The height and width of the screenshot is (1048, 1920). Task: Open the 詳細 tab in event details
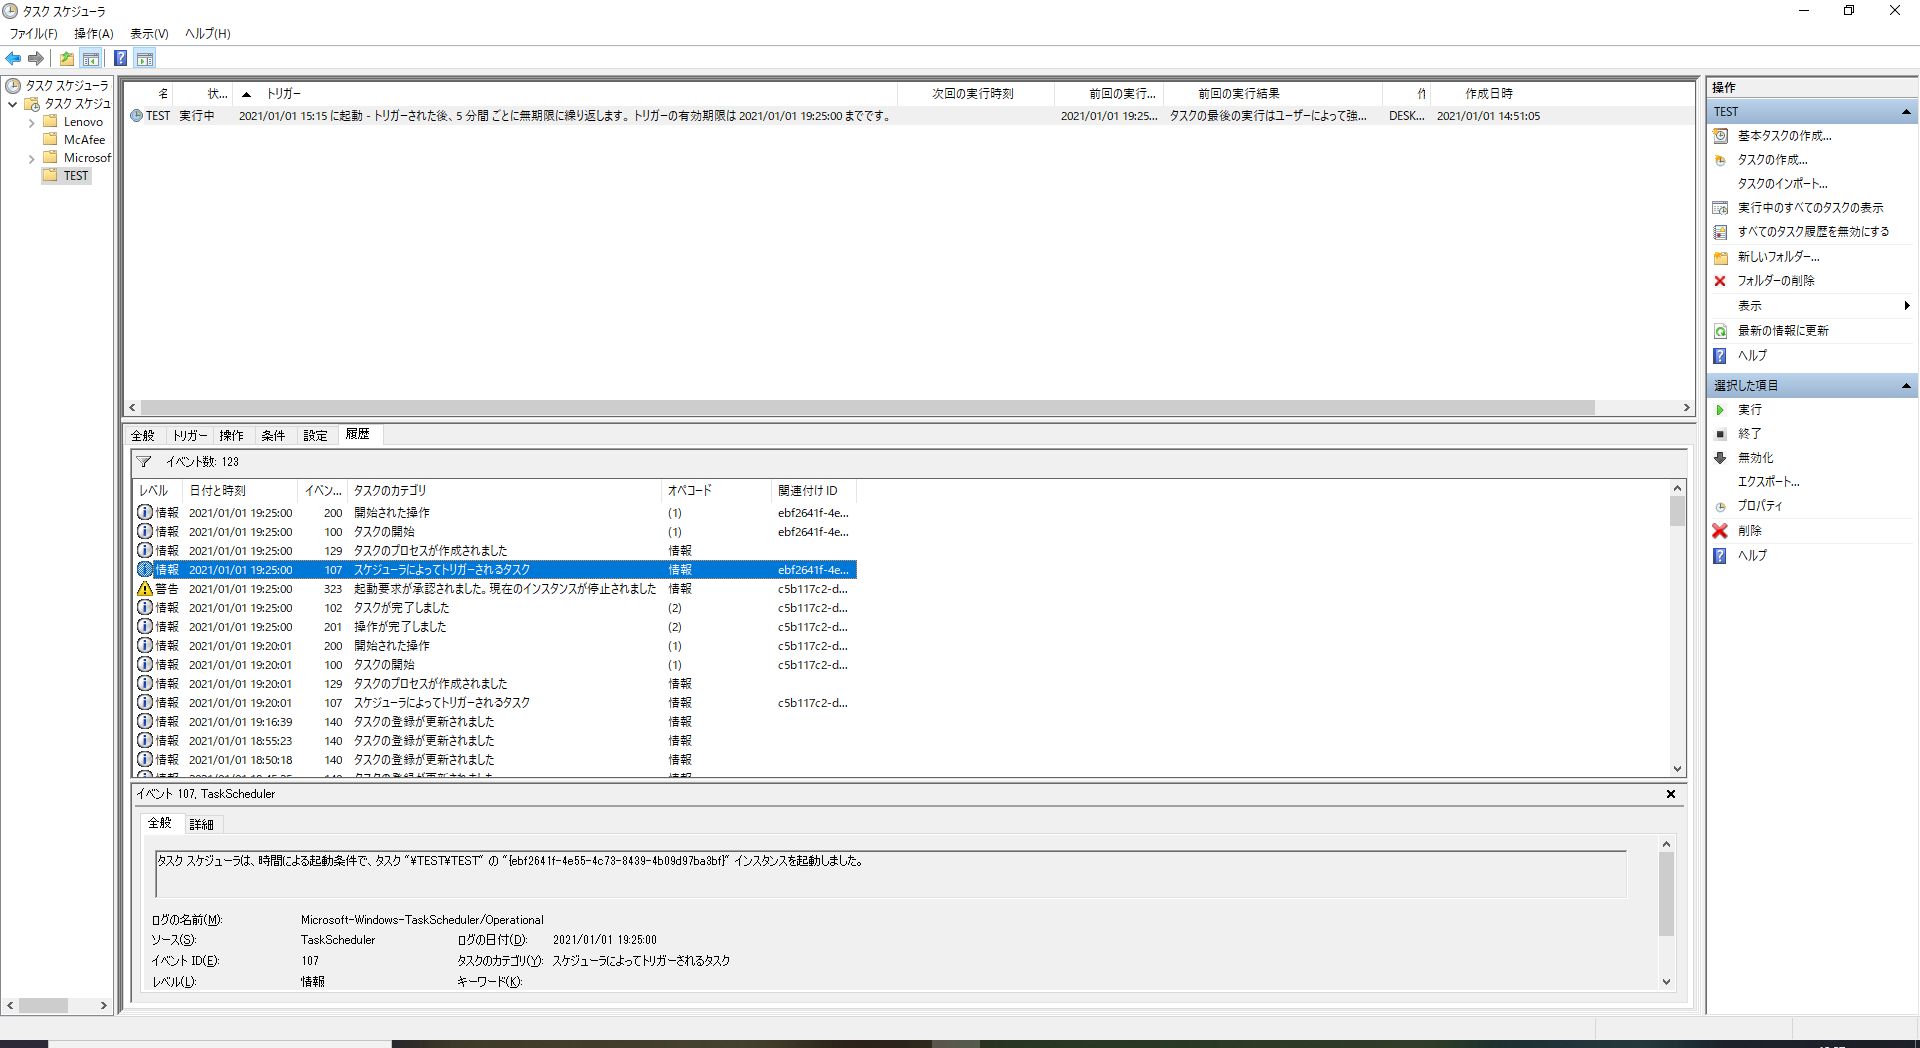[x=201, y=825]
